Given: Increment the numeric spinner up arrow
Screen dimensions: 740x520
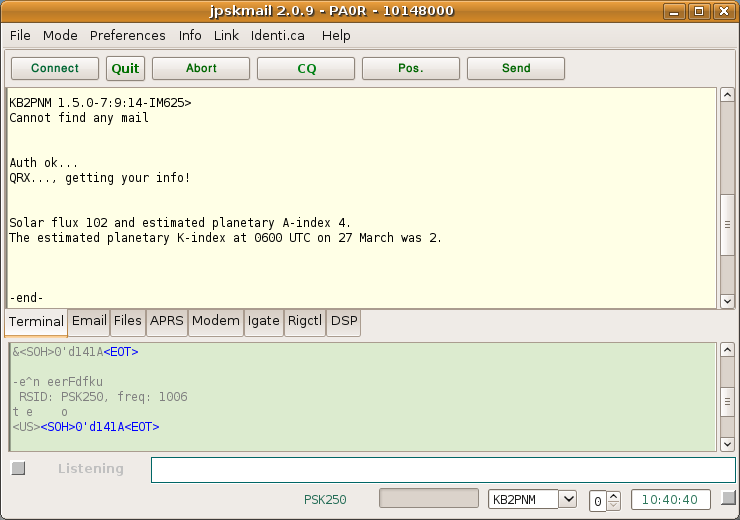Looking at the screenshot, I should coord(614,495).
